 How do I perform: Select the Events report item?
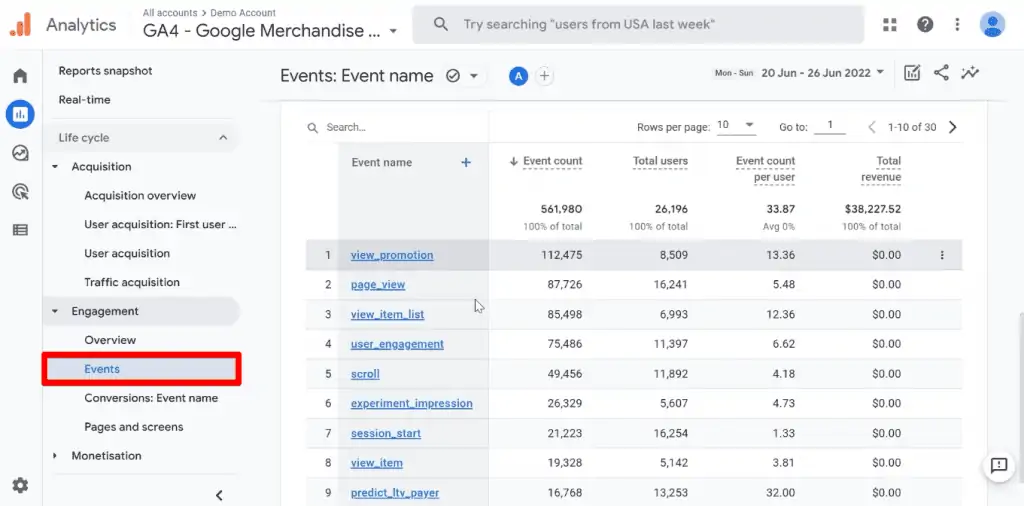tap(142, 369)
